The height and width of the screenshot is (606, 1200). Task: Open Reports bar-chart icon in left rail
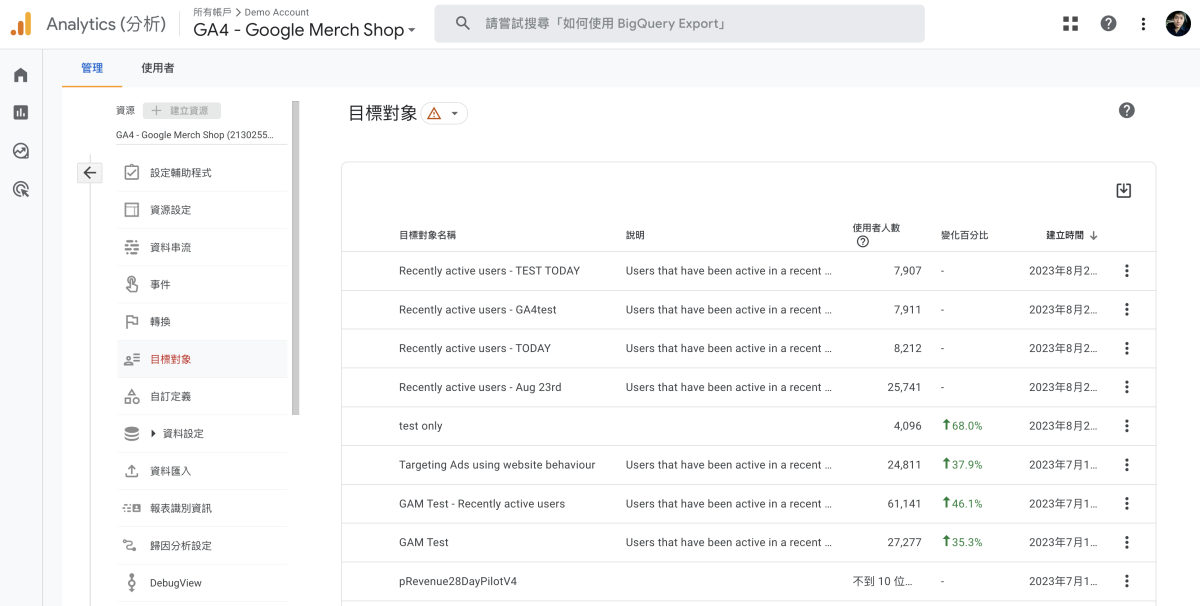tap(21, 113)
